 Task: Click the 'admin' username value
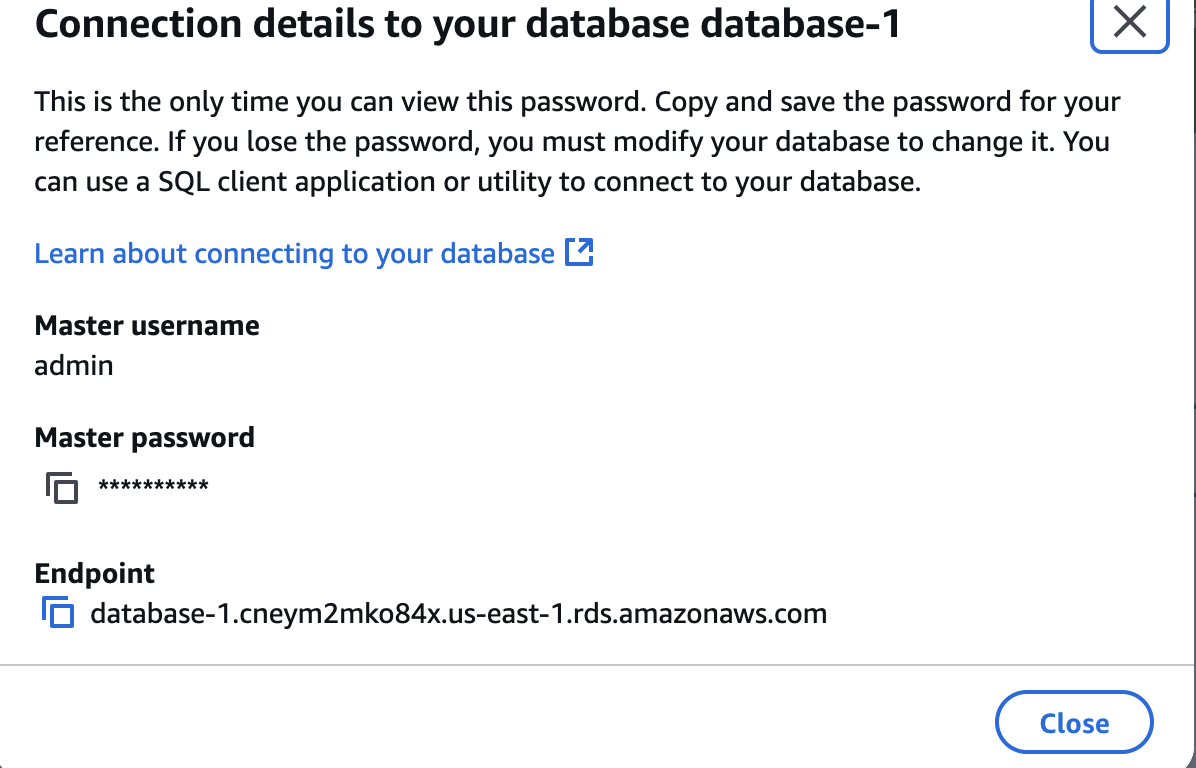tap(74, 366)
